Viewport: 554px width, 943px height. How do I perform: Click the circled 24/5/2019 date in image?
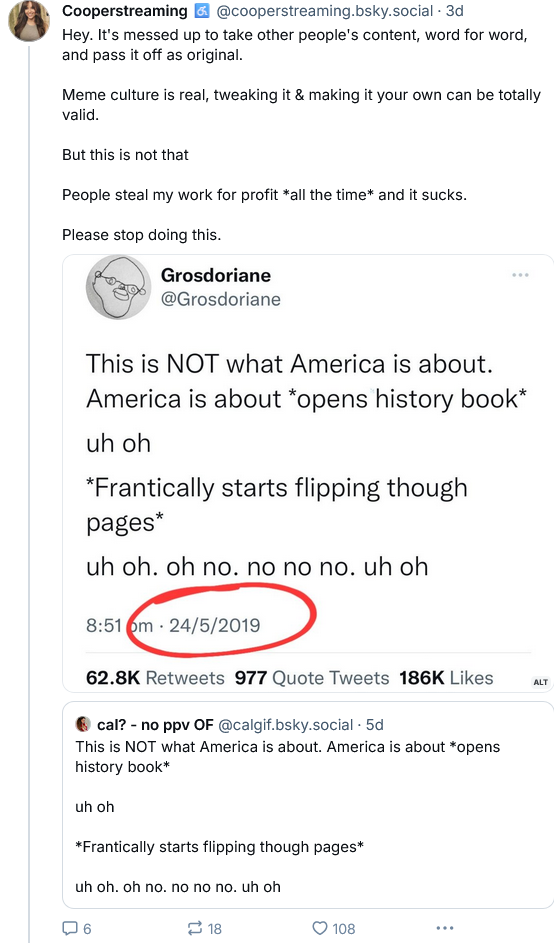pos(215,625)
